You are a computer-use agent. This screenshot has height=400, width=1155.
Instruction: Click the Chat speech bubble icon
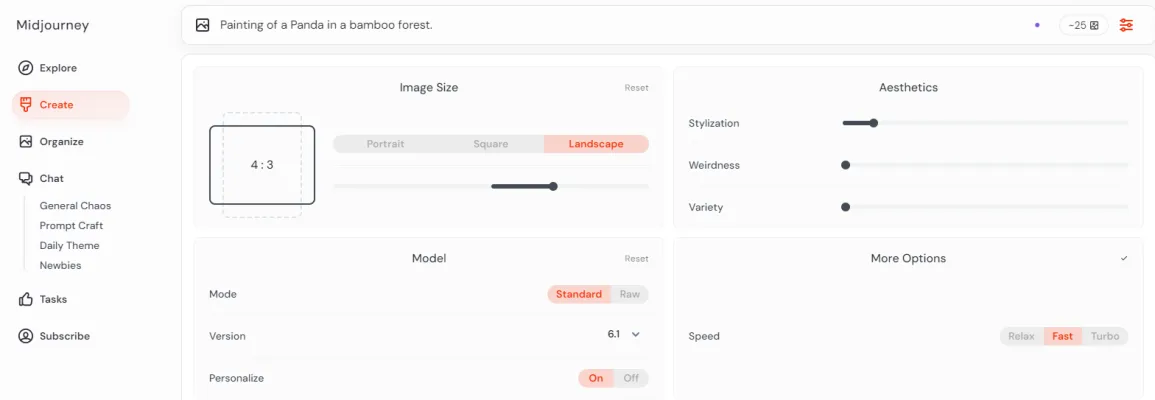click(x=26, y=179)
